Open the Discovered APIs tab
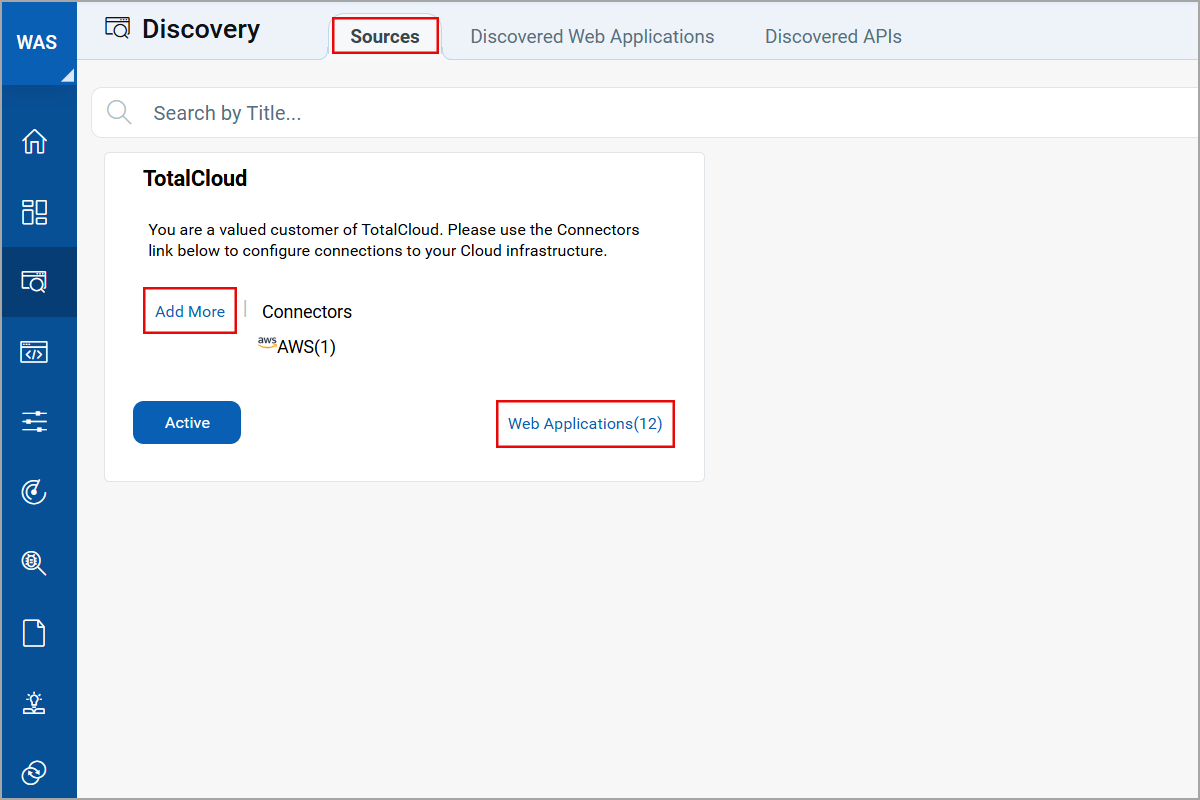Viewport: 1200px width, 800px height. pyautogui.click(x=833, y=37)
